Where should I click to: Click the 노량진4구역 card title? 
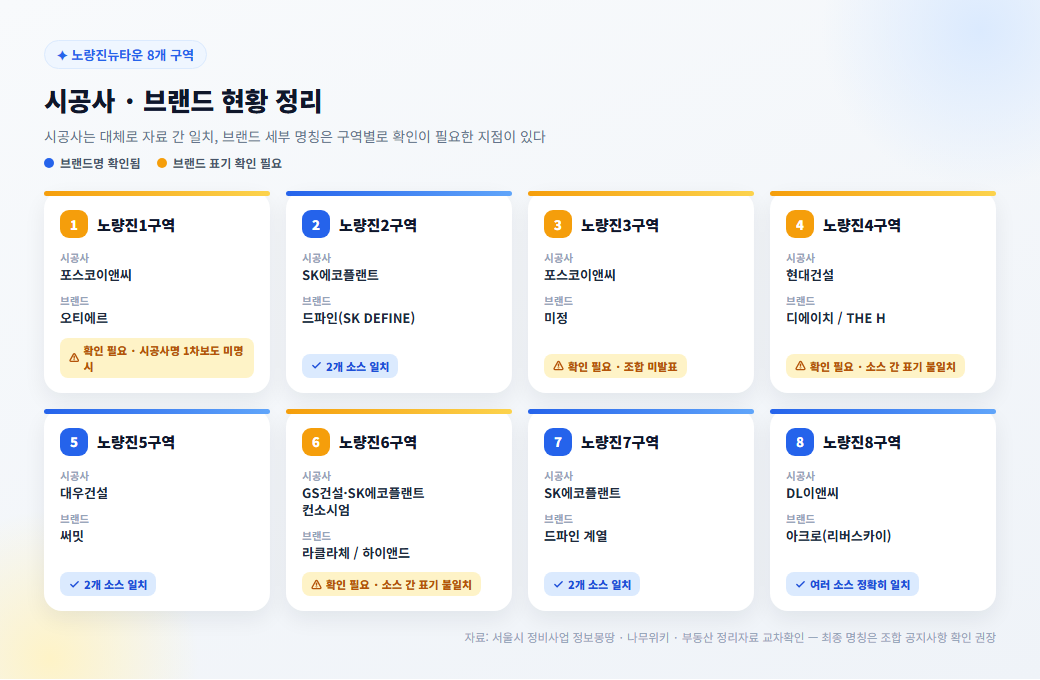[862, 226]
